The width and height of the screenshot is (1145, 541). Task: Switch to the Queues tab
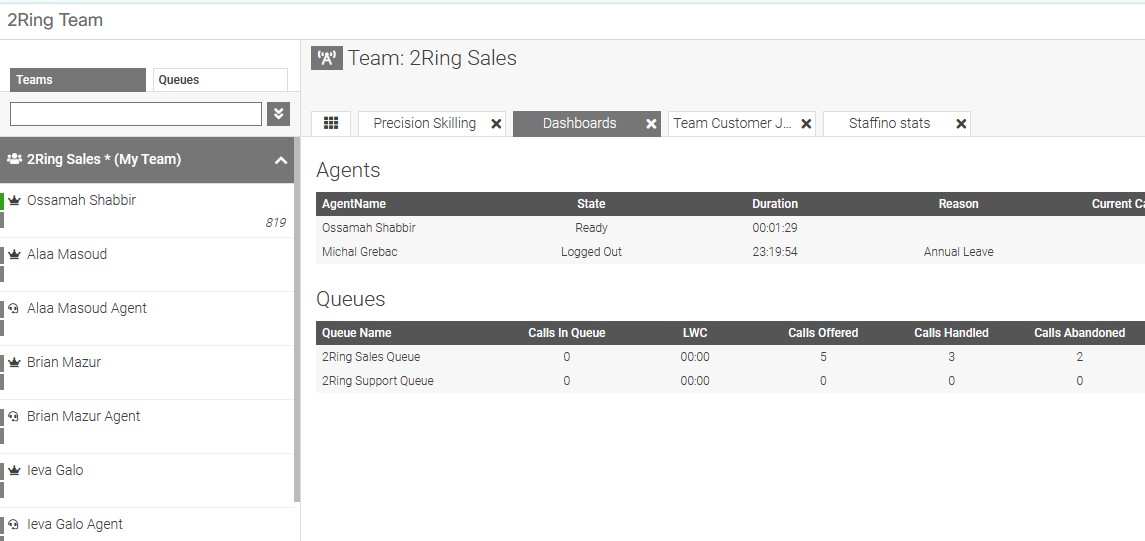coord(220,80)
